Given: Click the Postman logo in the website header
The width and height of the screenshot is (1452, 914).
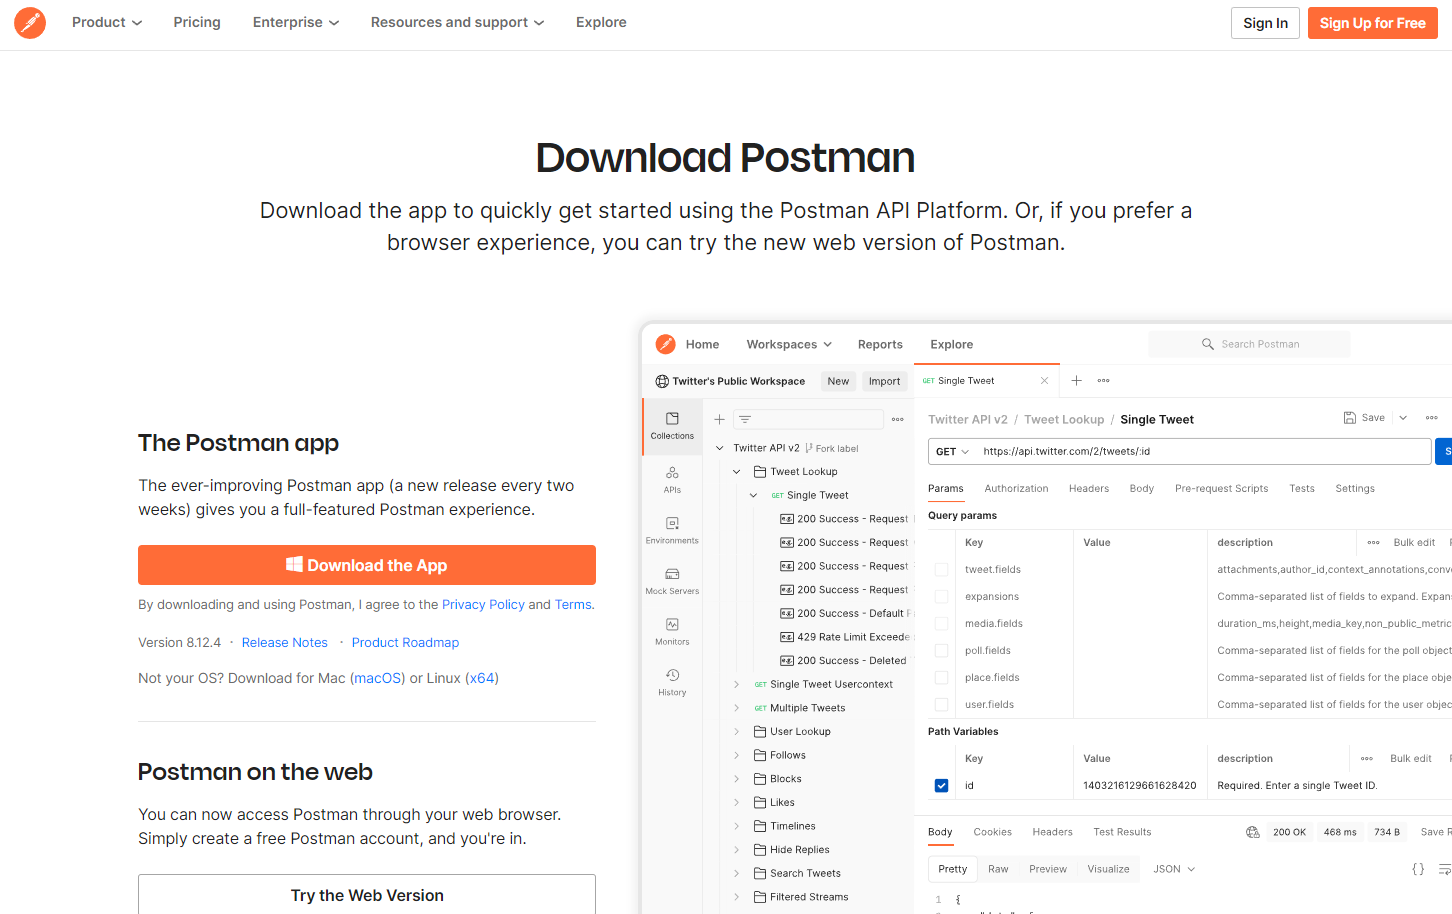Looking at the screenshot, I should tap(30, 22).
